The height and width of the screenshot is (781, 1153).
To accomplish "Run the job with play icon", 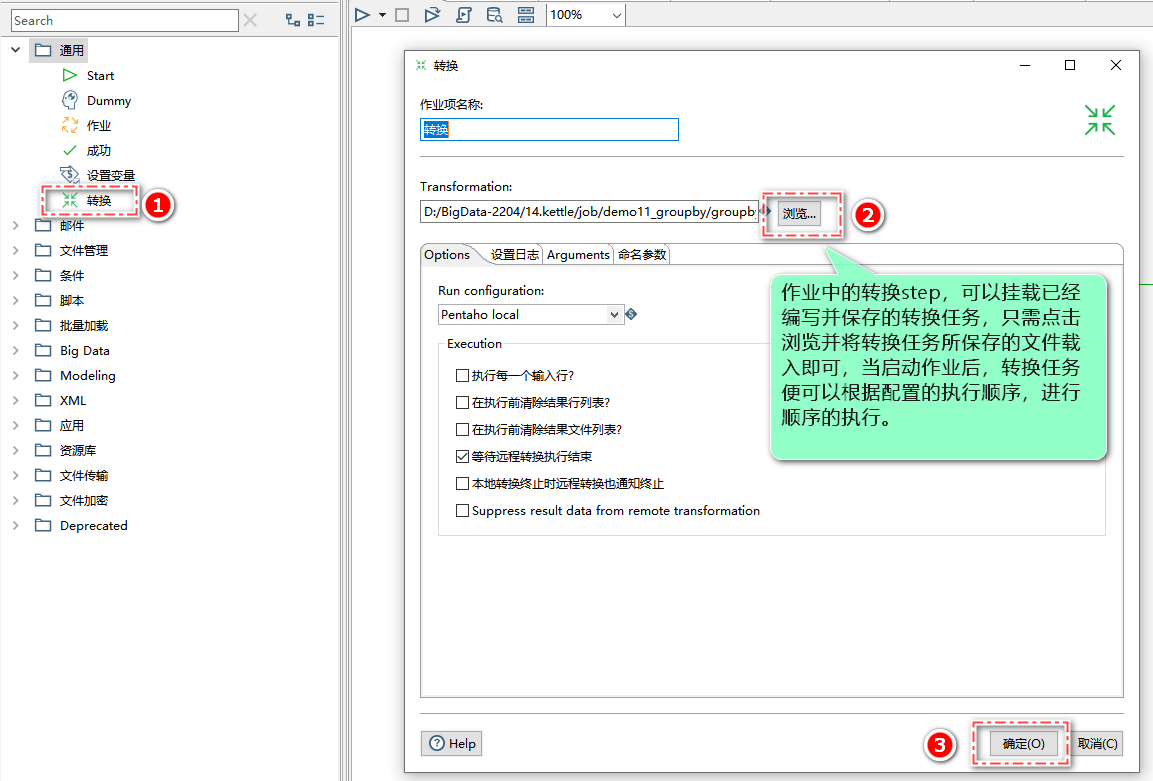I will (x=362, y=15).
